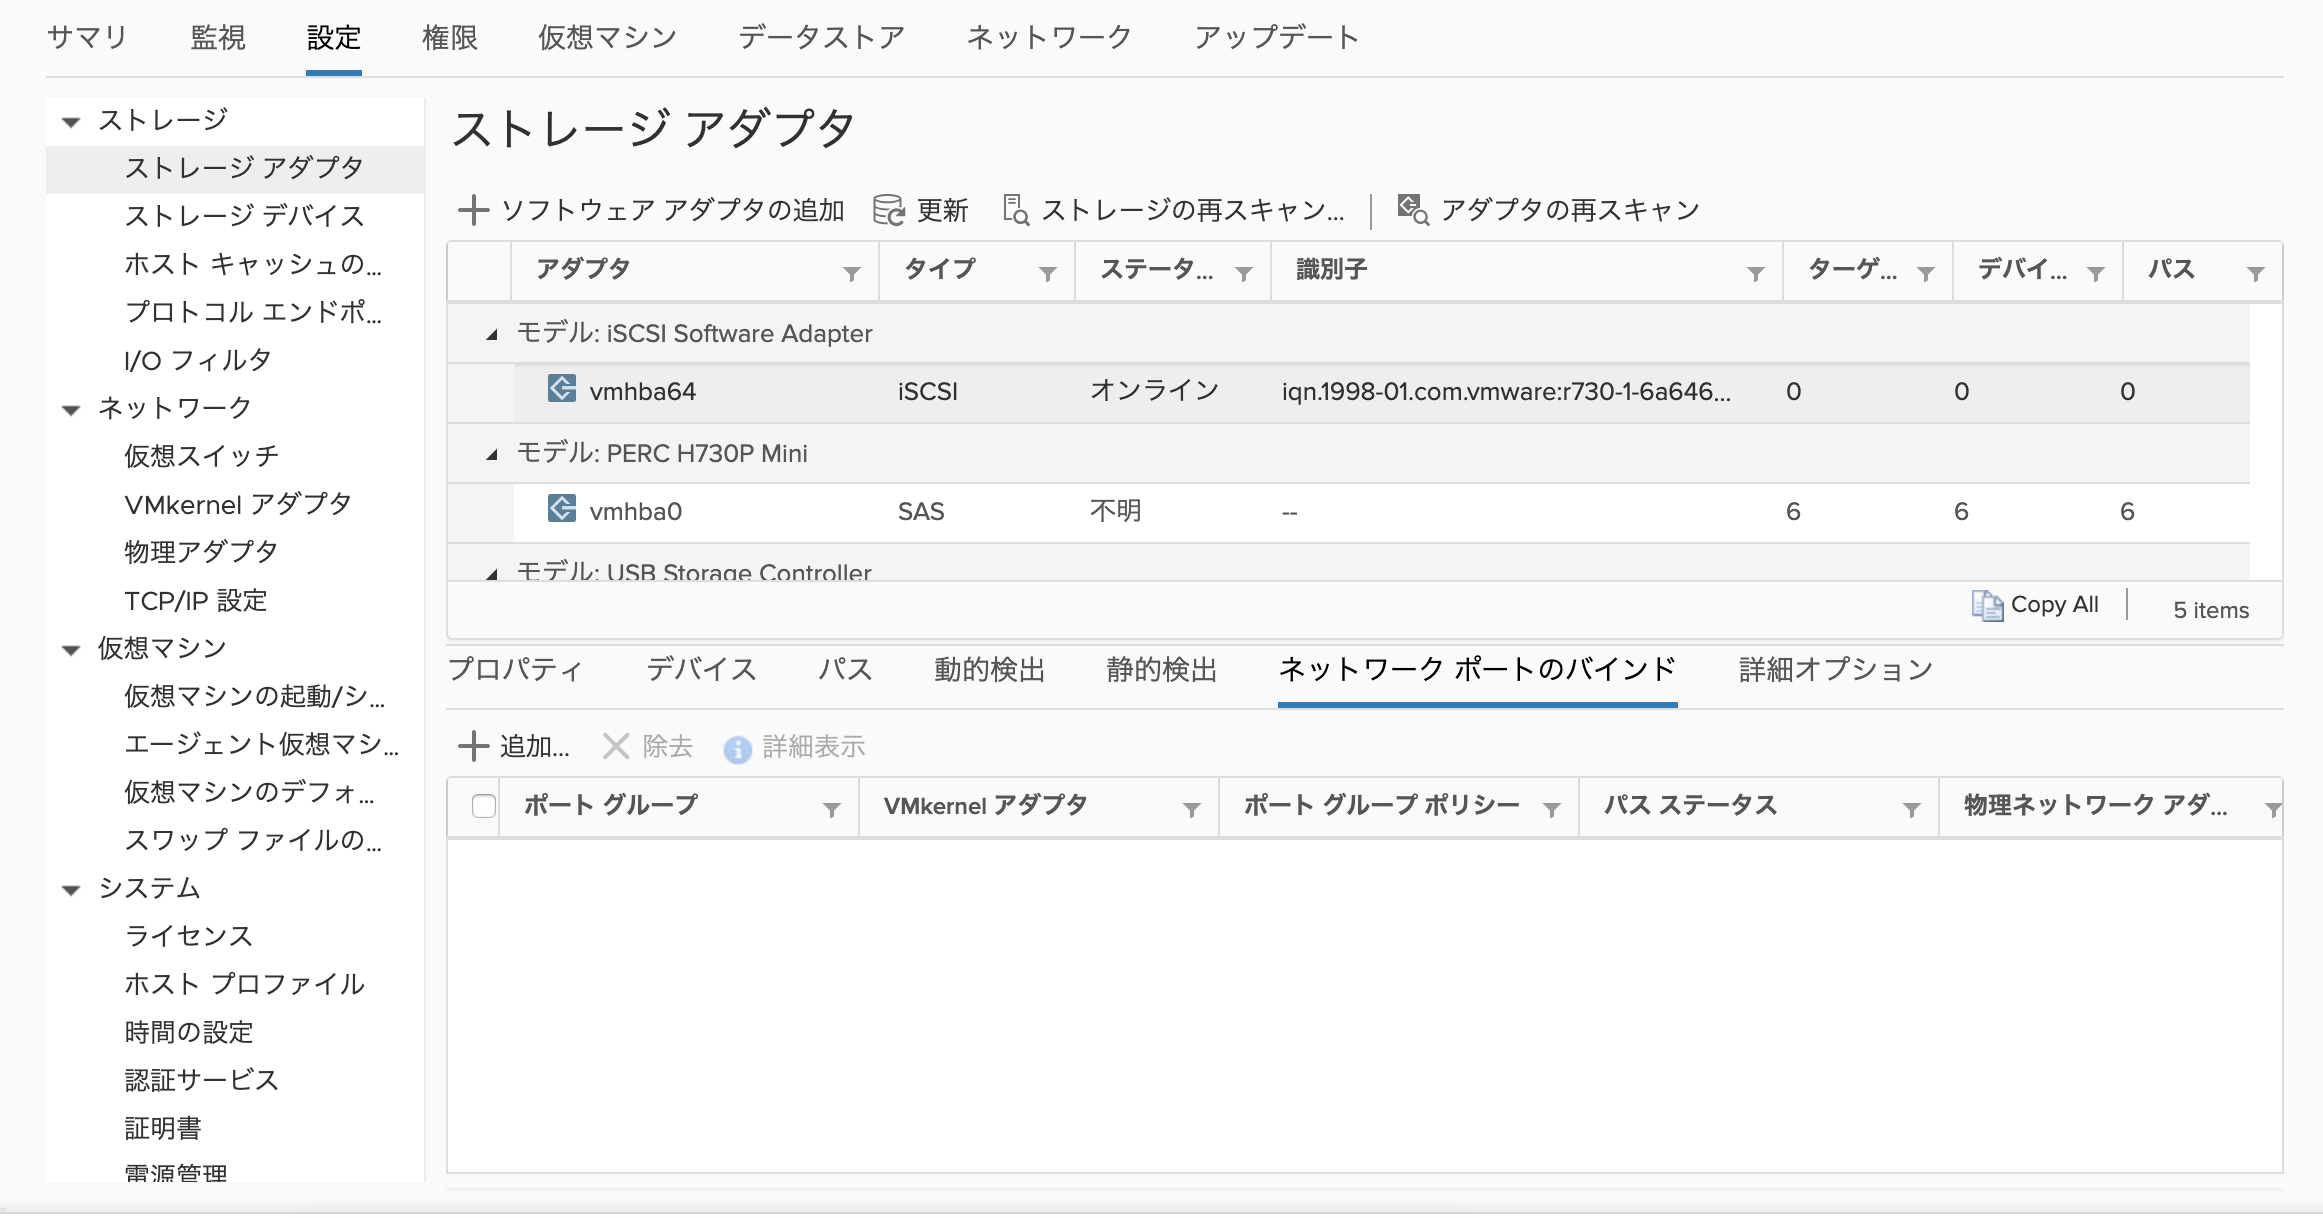Select 証明書 in sidebar
2323x1218 pixels.
point(163,1128)
